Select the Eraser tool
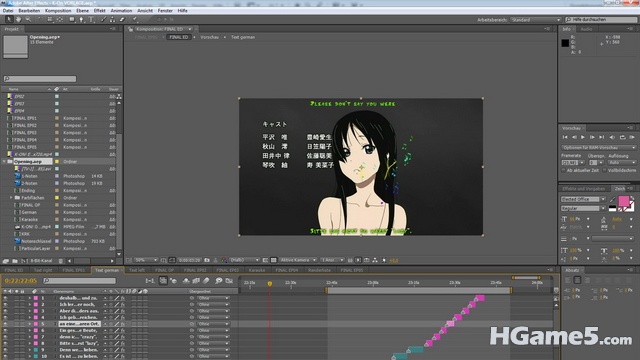Image resolution: width=640 pixels, height=360 pixels. pyautogui.click(x=122, y=19)
